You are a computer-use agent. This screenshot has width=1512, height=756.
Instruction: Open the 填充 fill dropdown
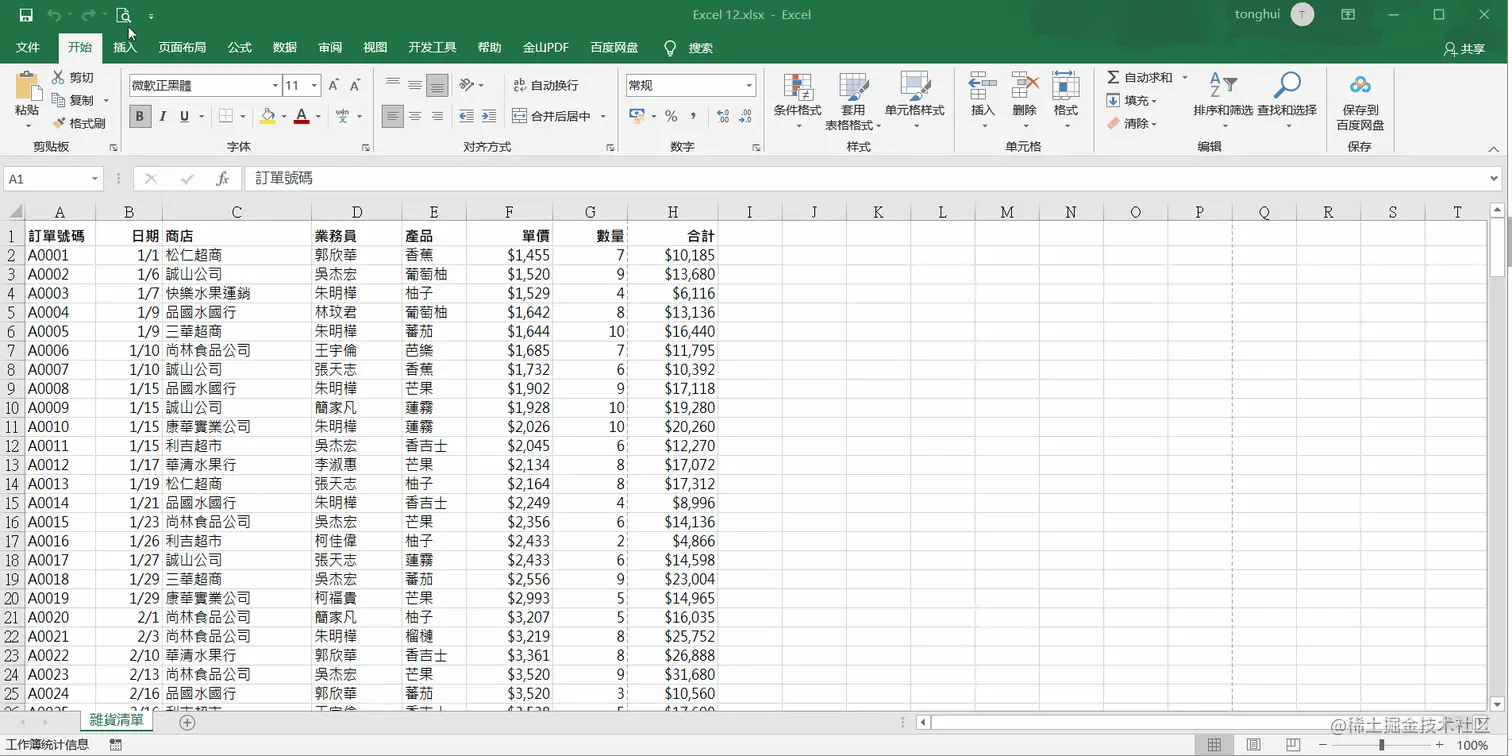click(1132, 100)
